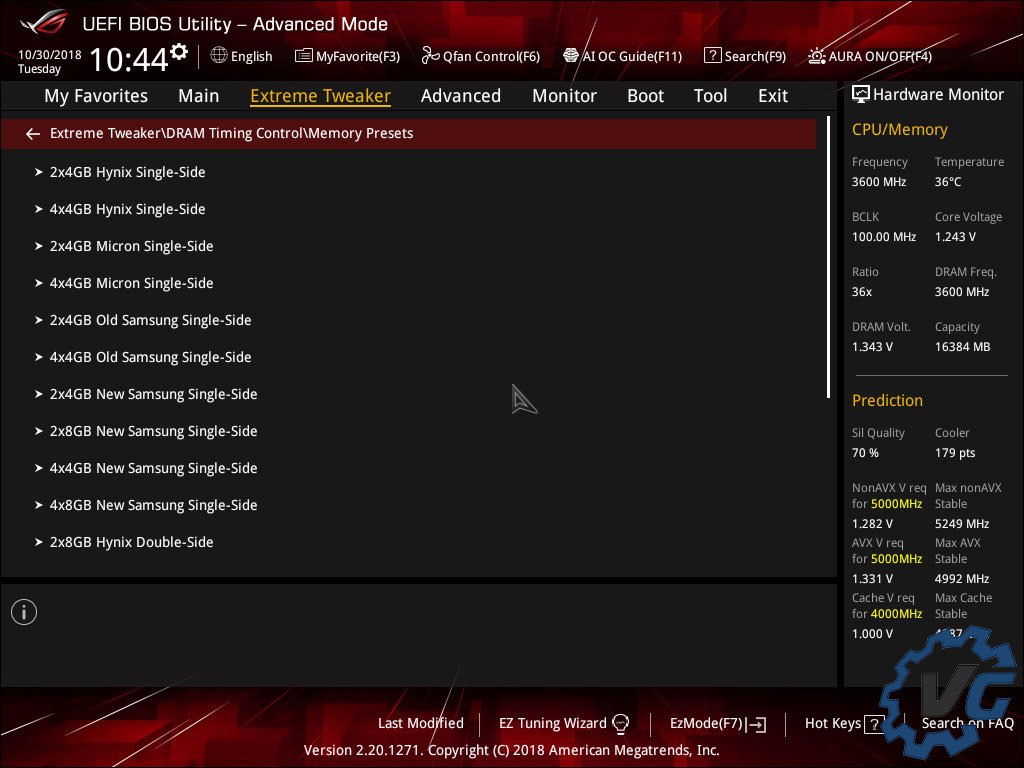Click the AI OC Guide chip icon

click(x=571, y=56)
